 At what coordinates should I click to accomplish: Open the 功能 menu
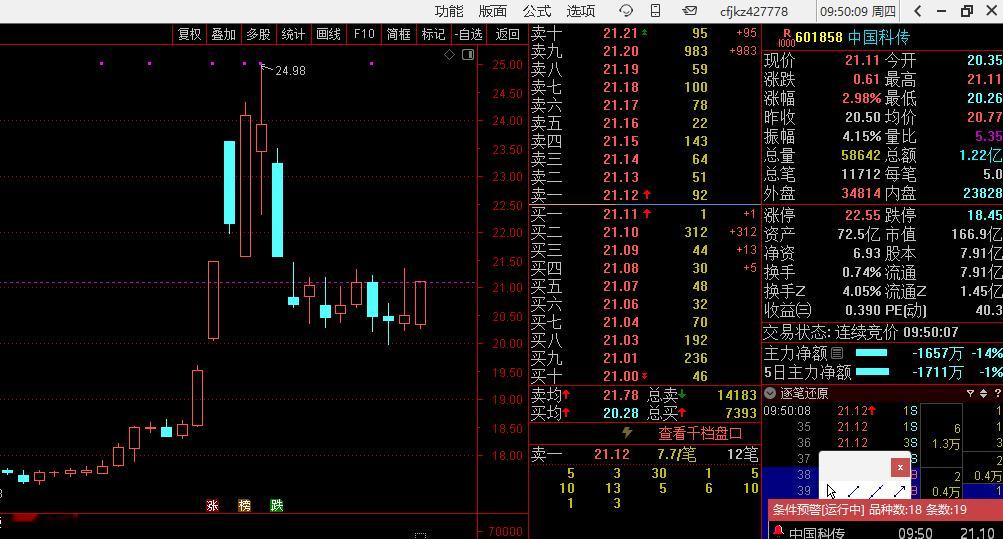448,11
